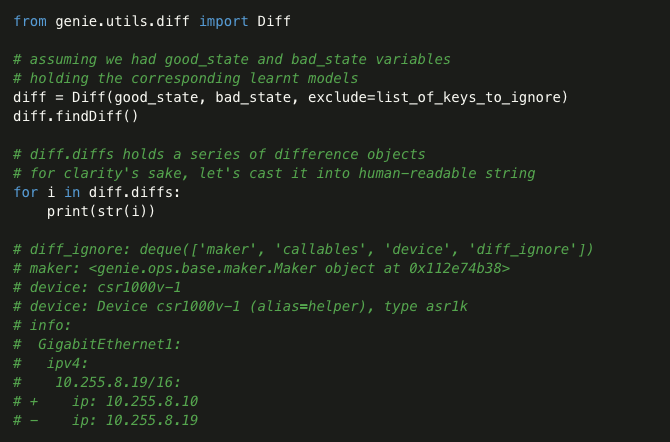Place cursor on 'Diff' class name after import
670x442 pixels.
point(274,21)
